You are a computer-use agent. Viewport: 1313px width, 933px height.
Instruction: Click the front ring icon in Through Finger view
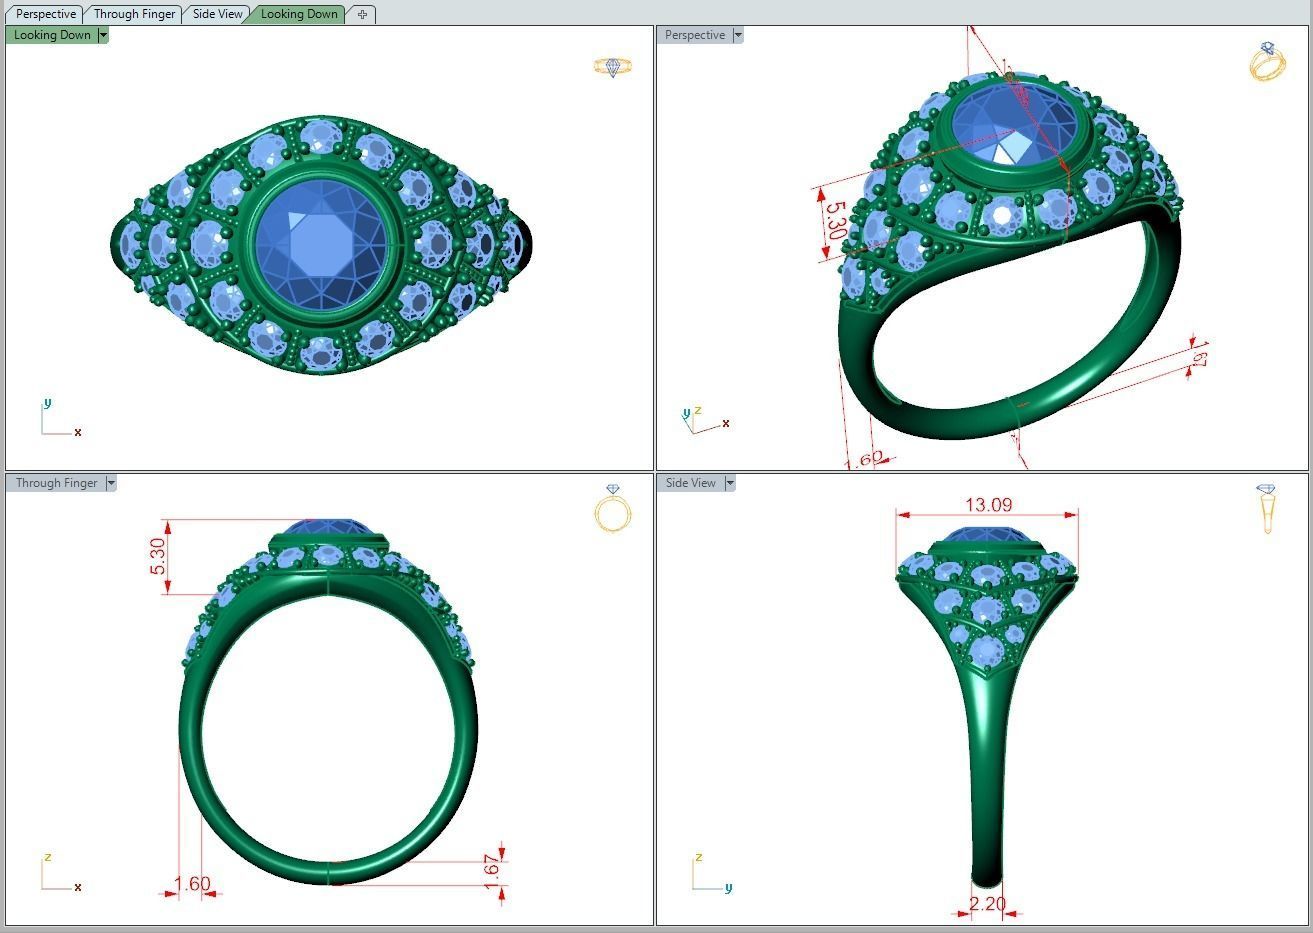pyautogui.click(x=613, y=508)
